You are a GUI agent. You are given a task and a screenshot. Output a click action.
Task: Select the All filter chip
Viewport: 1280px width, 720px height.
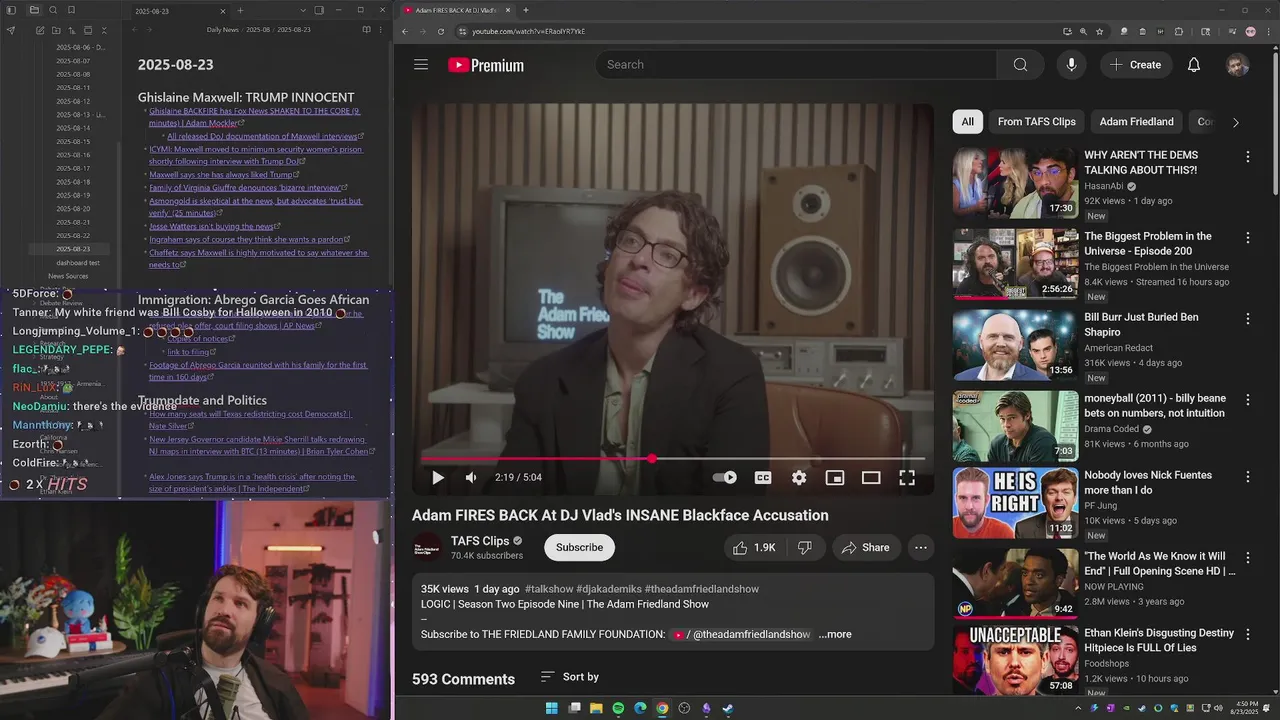(967, 122)
